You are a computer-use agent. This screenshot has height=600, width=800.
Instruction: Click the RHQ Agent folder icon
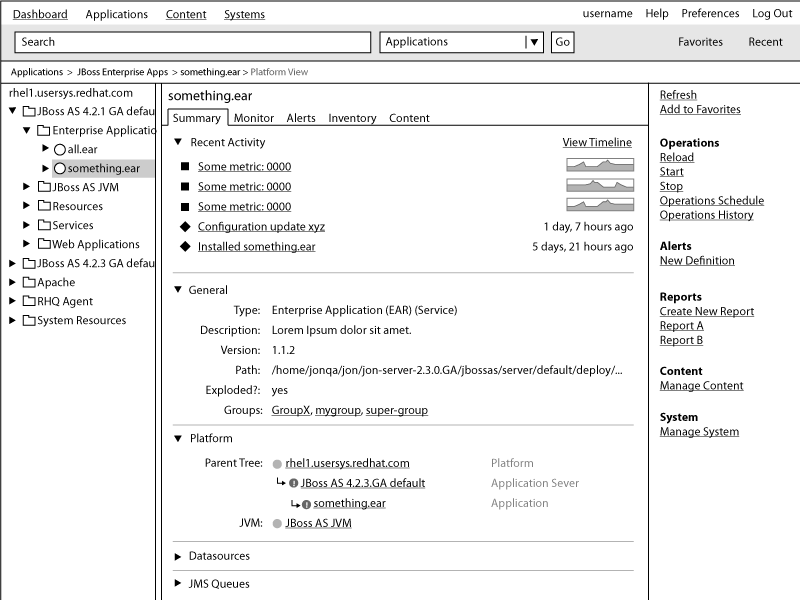[x=29, y=301]
